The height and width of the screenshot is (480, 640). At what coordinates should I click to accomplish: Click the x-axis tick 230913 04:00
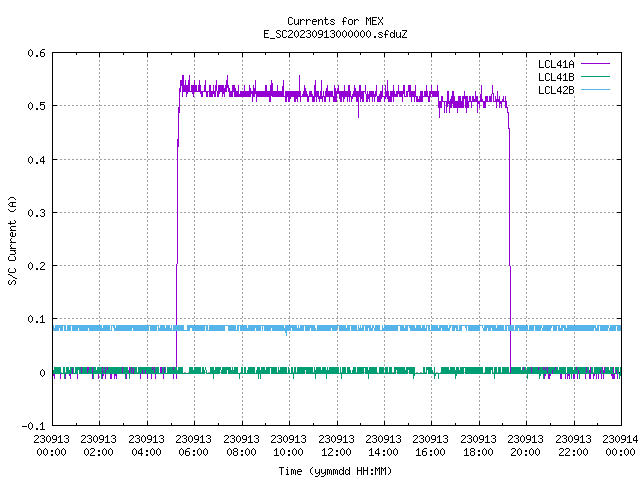(x=146, y=446)
